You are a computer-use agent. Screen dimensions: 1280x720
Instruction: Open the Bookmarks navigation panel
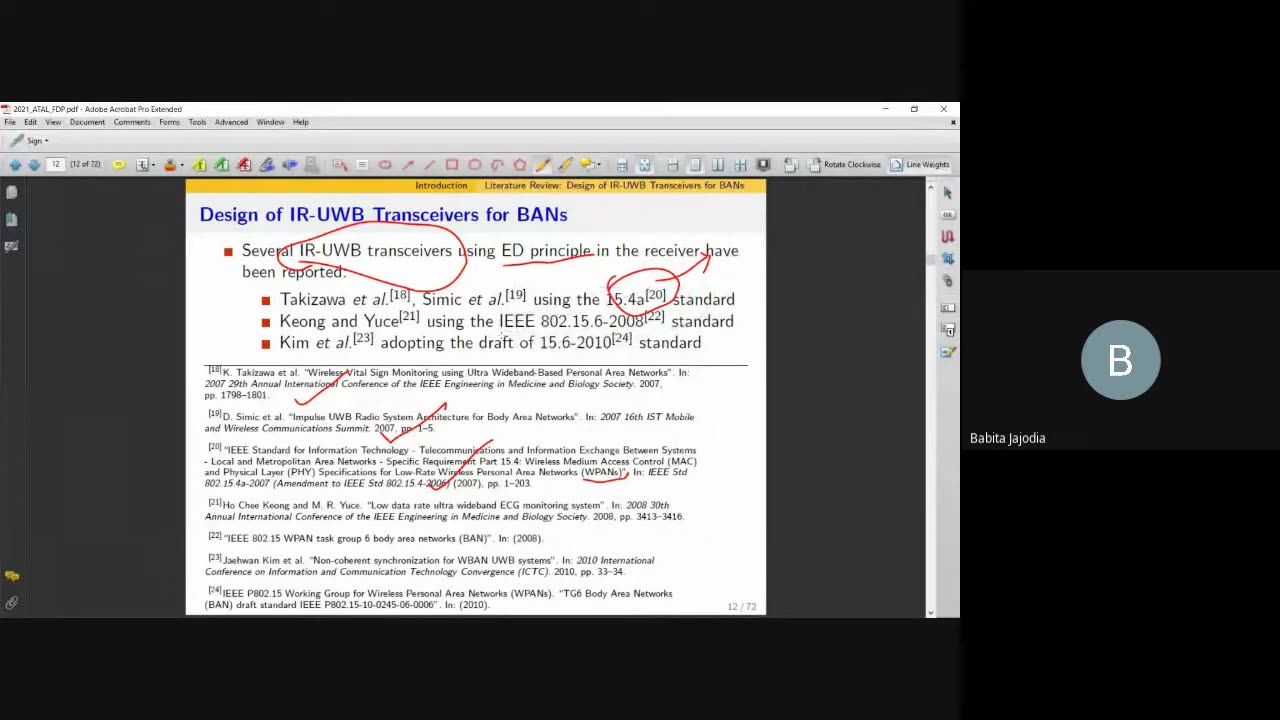[x=11, y=219]
